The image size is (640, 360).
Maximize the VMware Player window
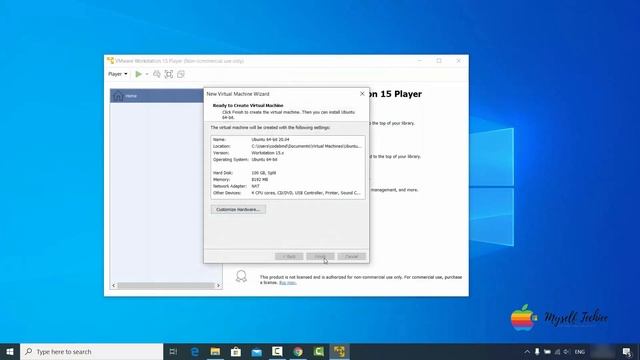pyautogui.click(x=439, y=60)
